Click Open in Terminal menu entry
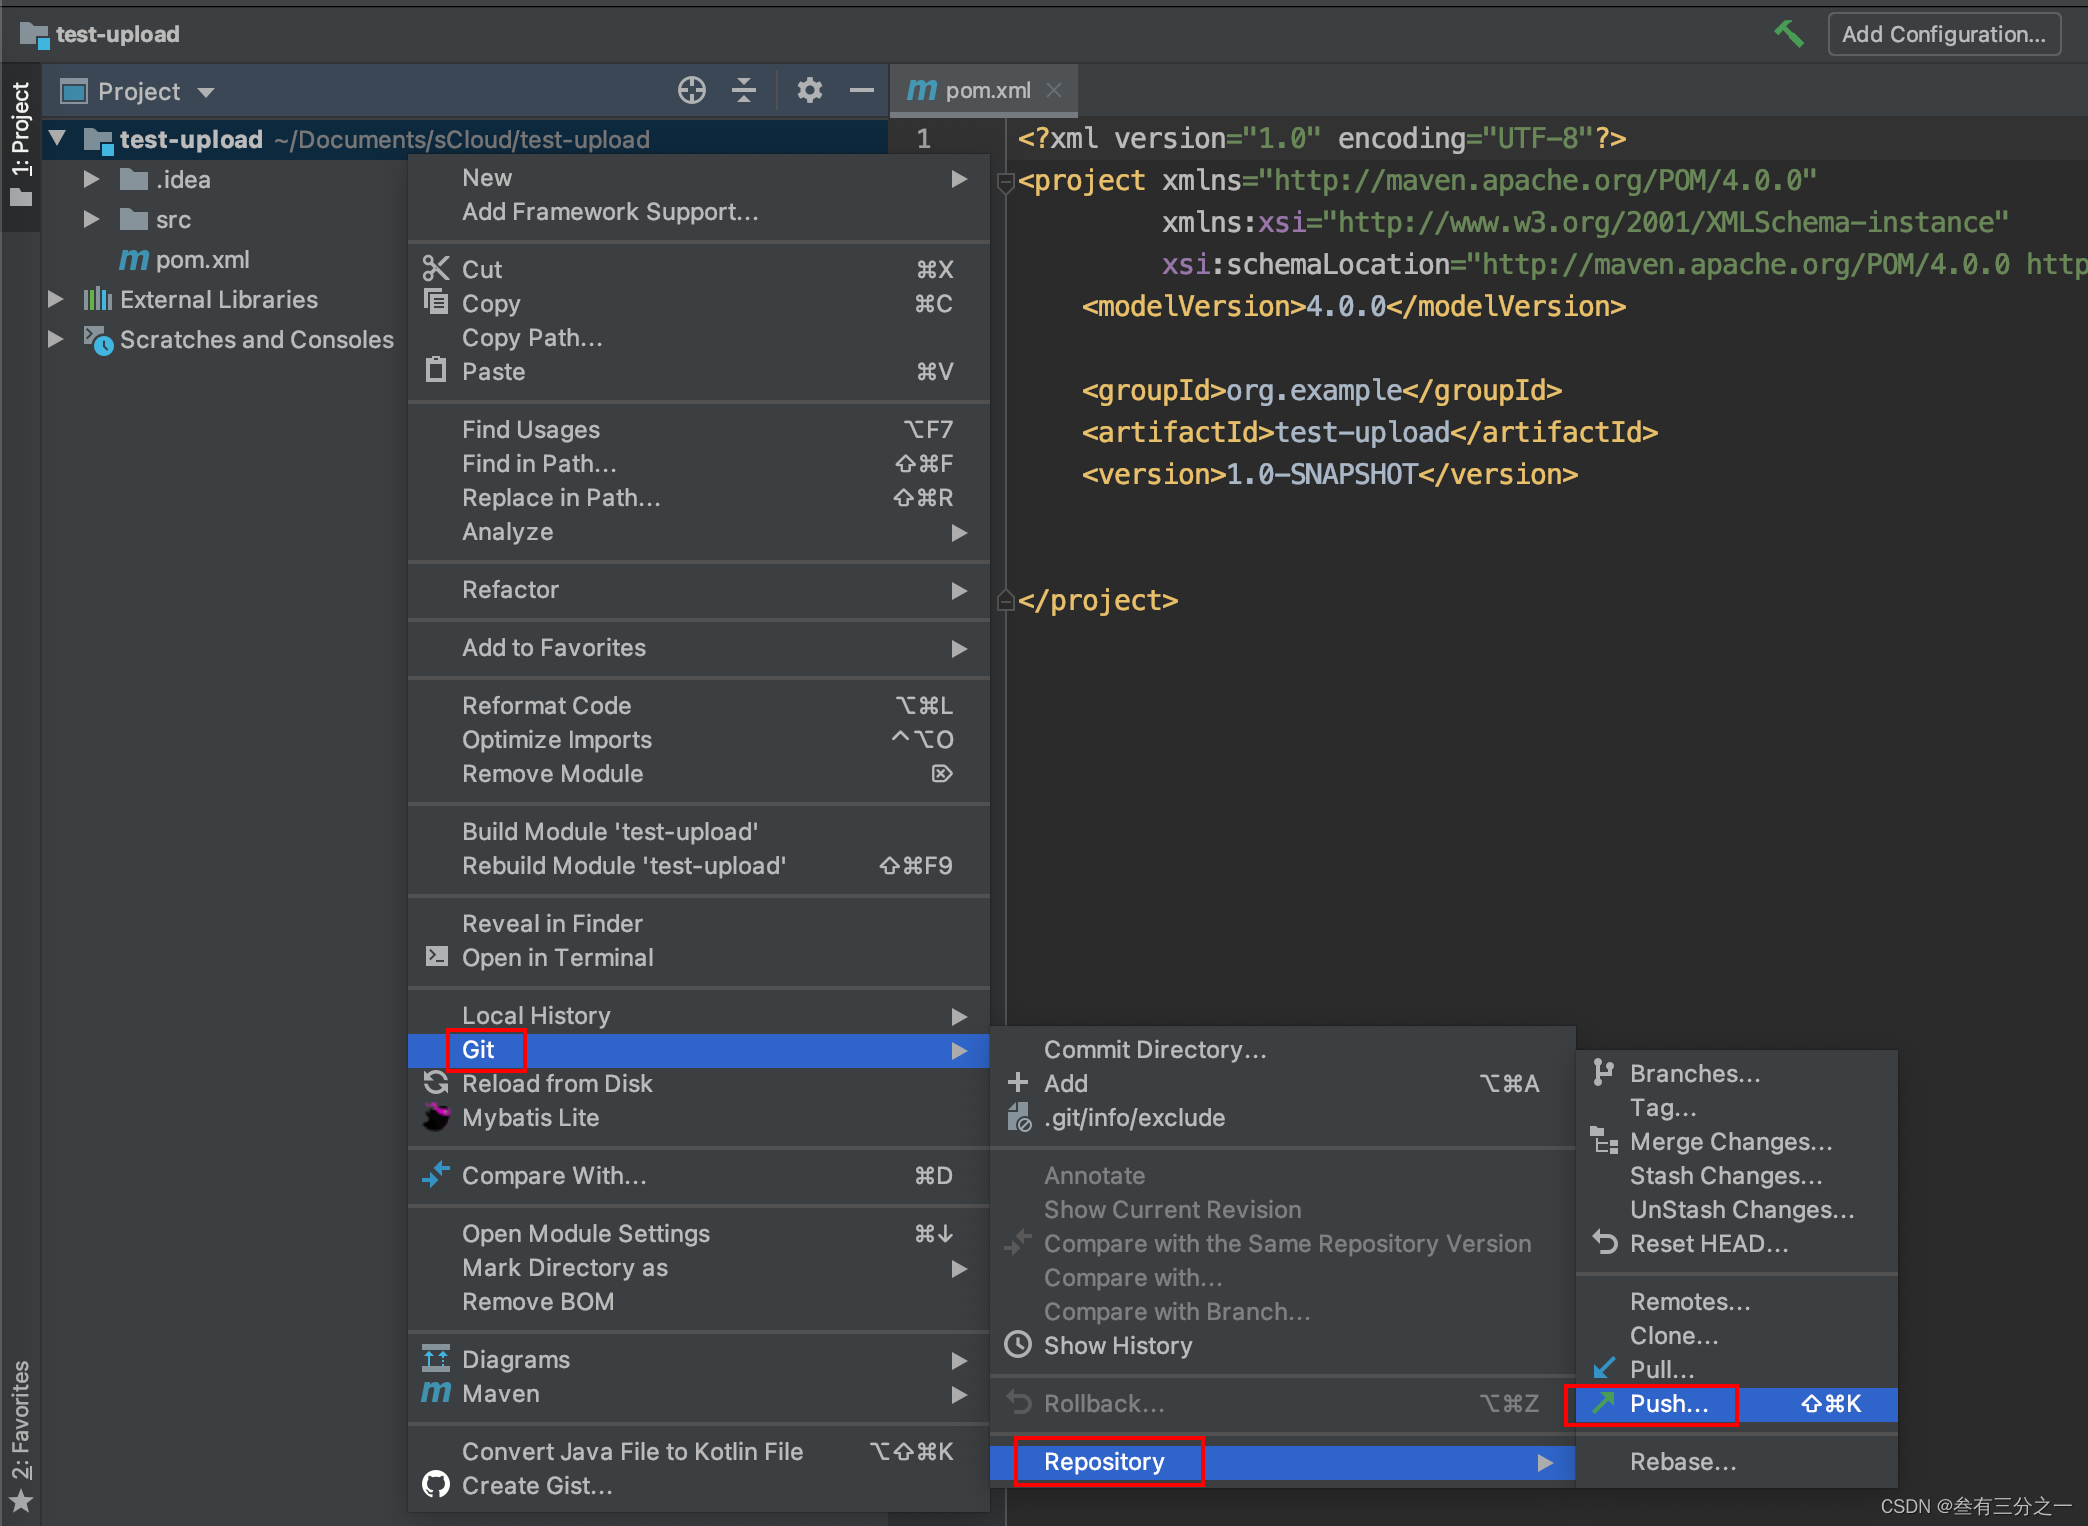Image resolution: width=2088 pixels, height=1526 pixels. [x=557, y=958]
